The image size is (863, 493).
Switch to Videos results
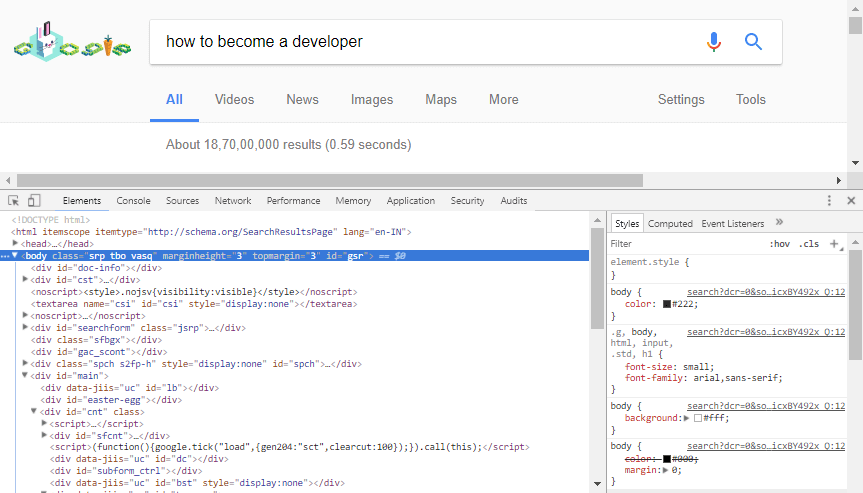234,100
